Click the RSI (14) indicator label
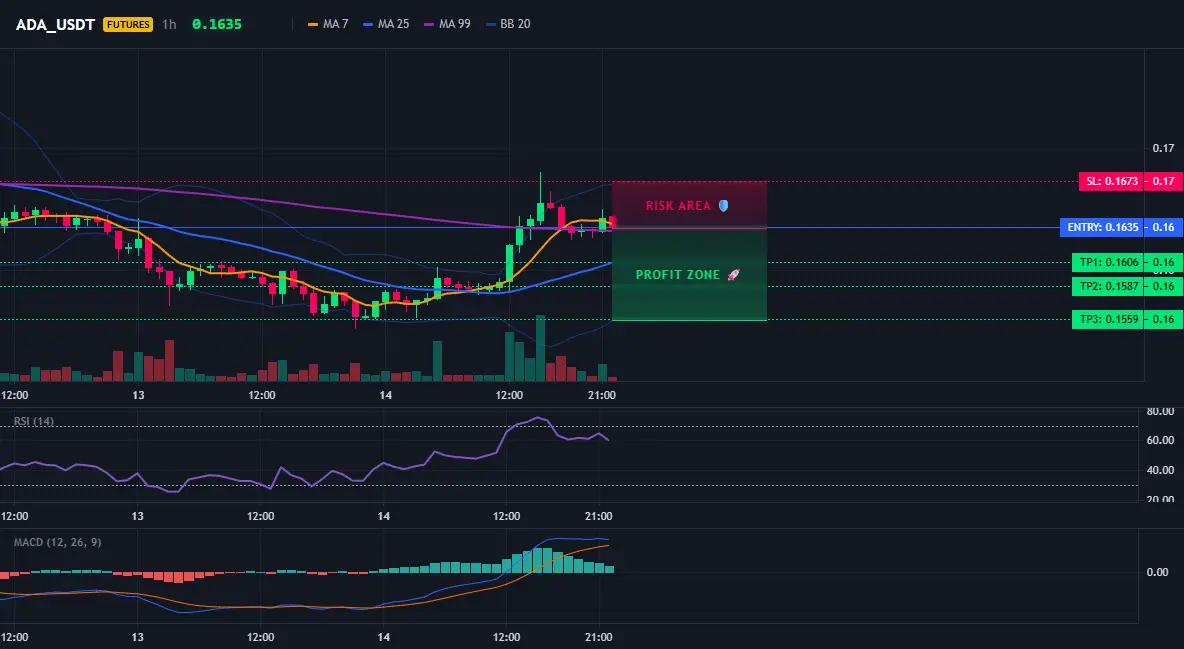Image resolution: width=1184 pixels, height=649 pixels. pyautogui.click(x=34, y=421)
